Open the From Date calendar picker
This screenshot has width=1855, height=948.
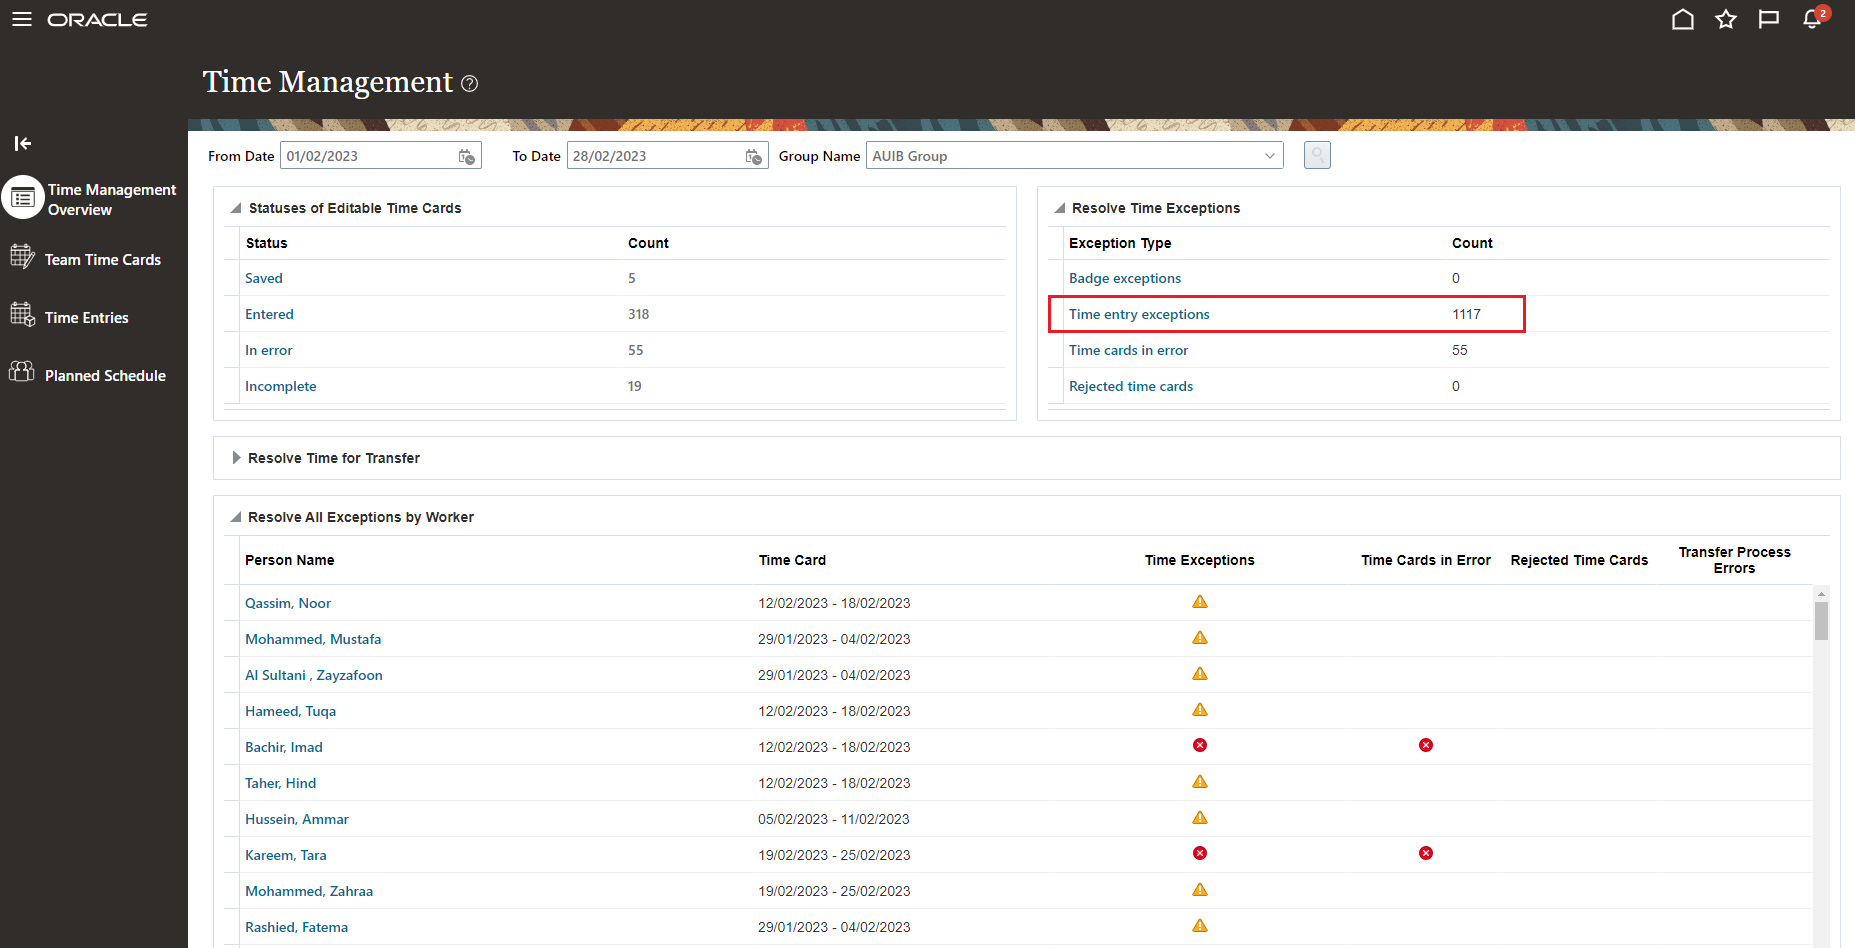click(x=466, y=156)
